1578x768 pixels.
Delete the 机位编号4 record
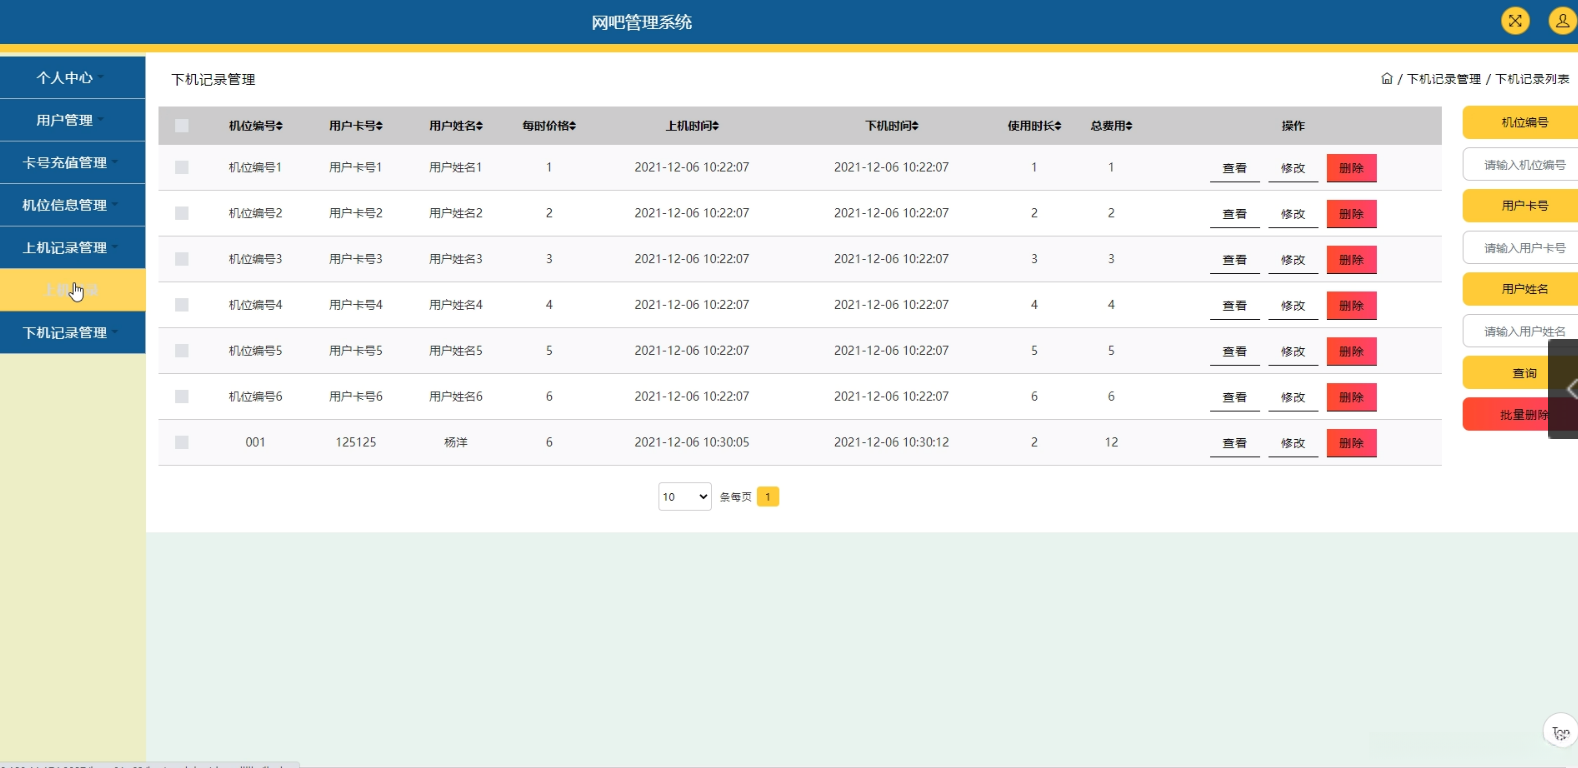1352,305
